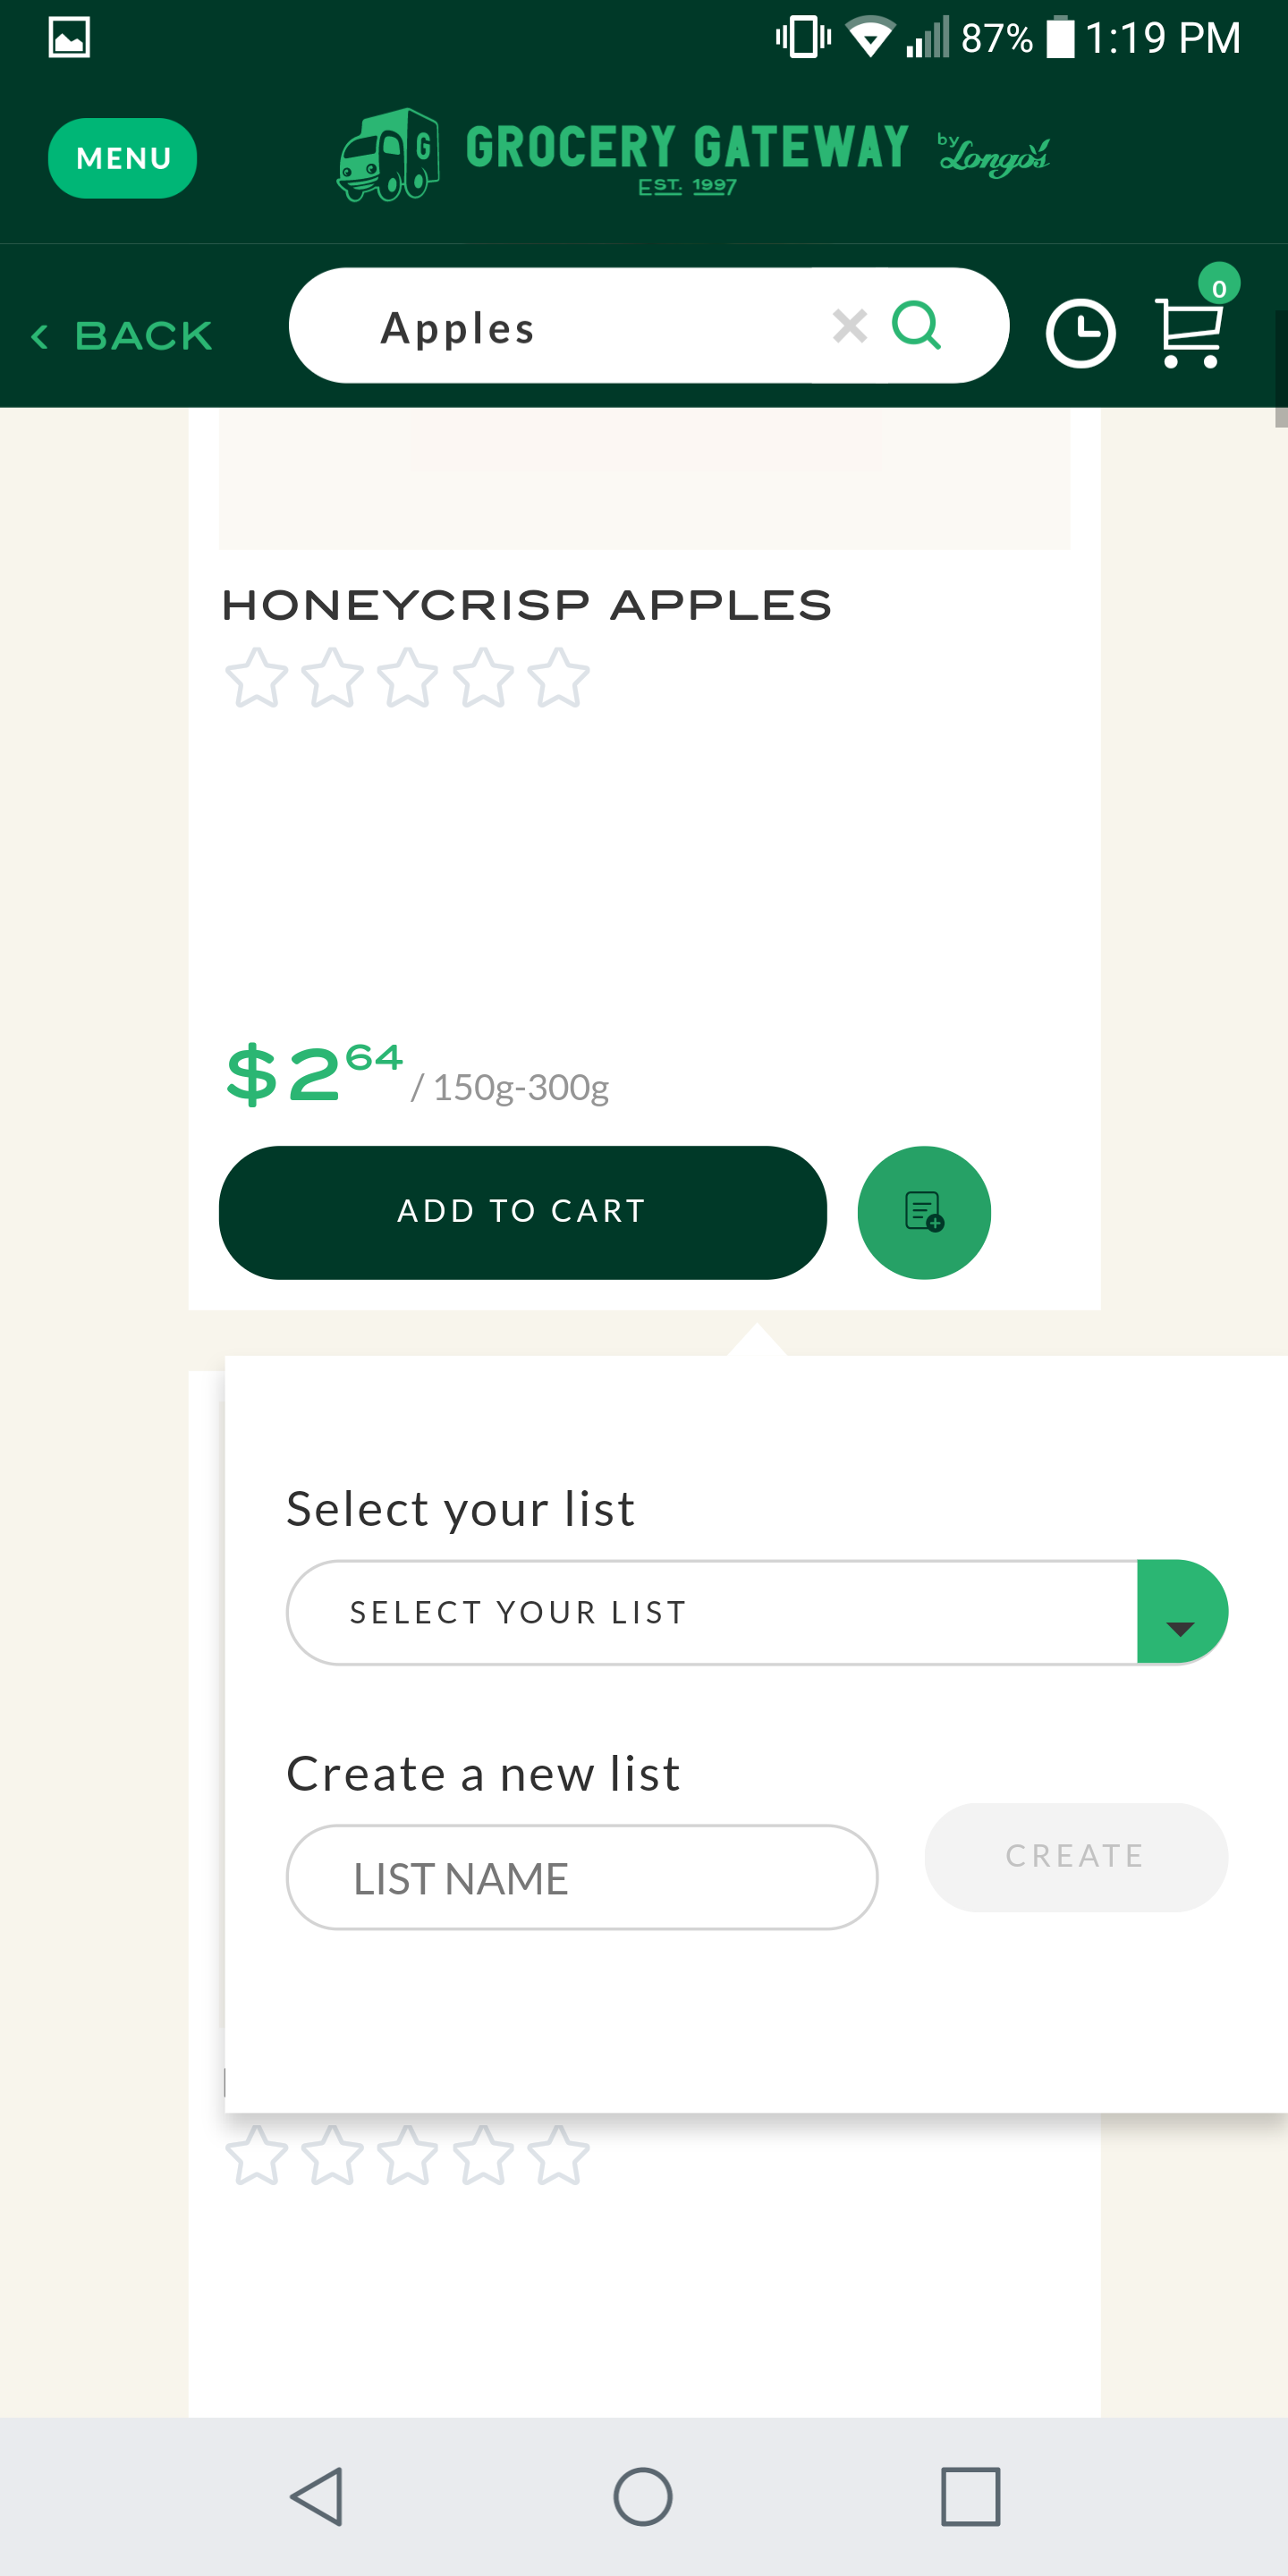Rate Honeycrisp Apples three stars

click(x=407, y=678)
